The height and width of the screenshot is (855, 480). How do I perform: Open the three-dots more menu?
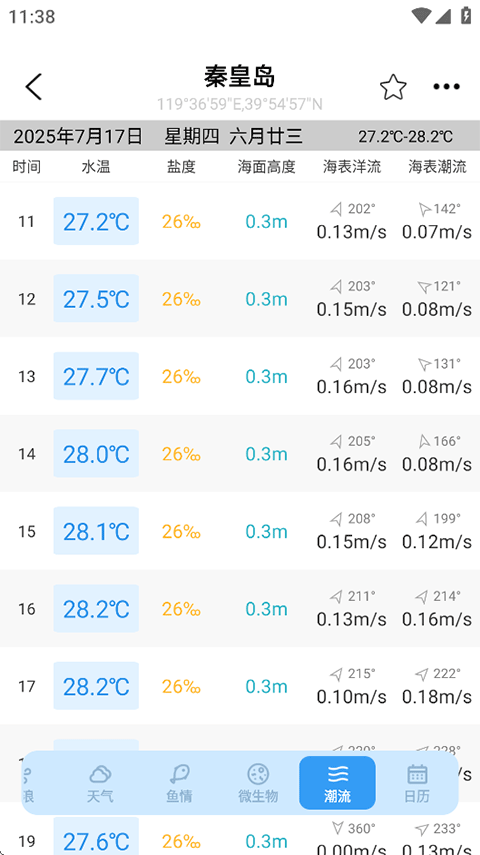pos(446,86)
